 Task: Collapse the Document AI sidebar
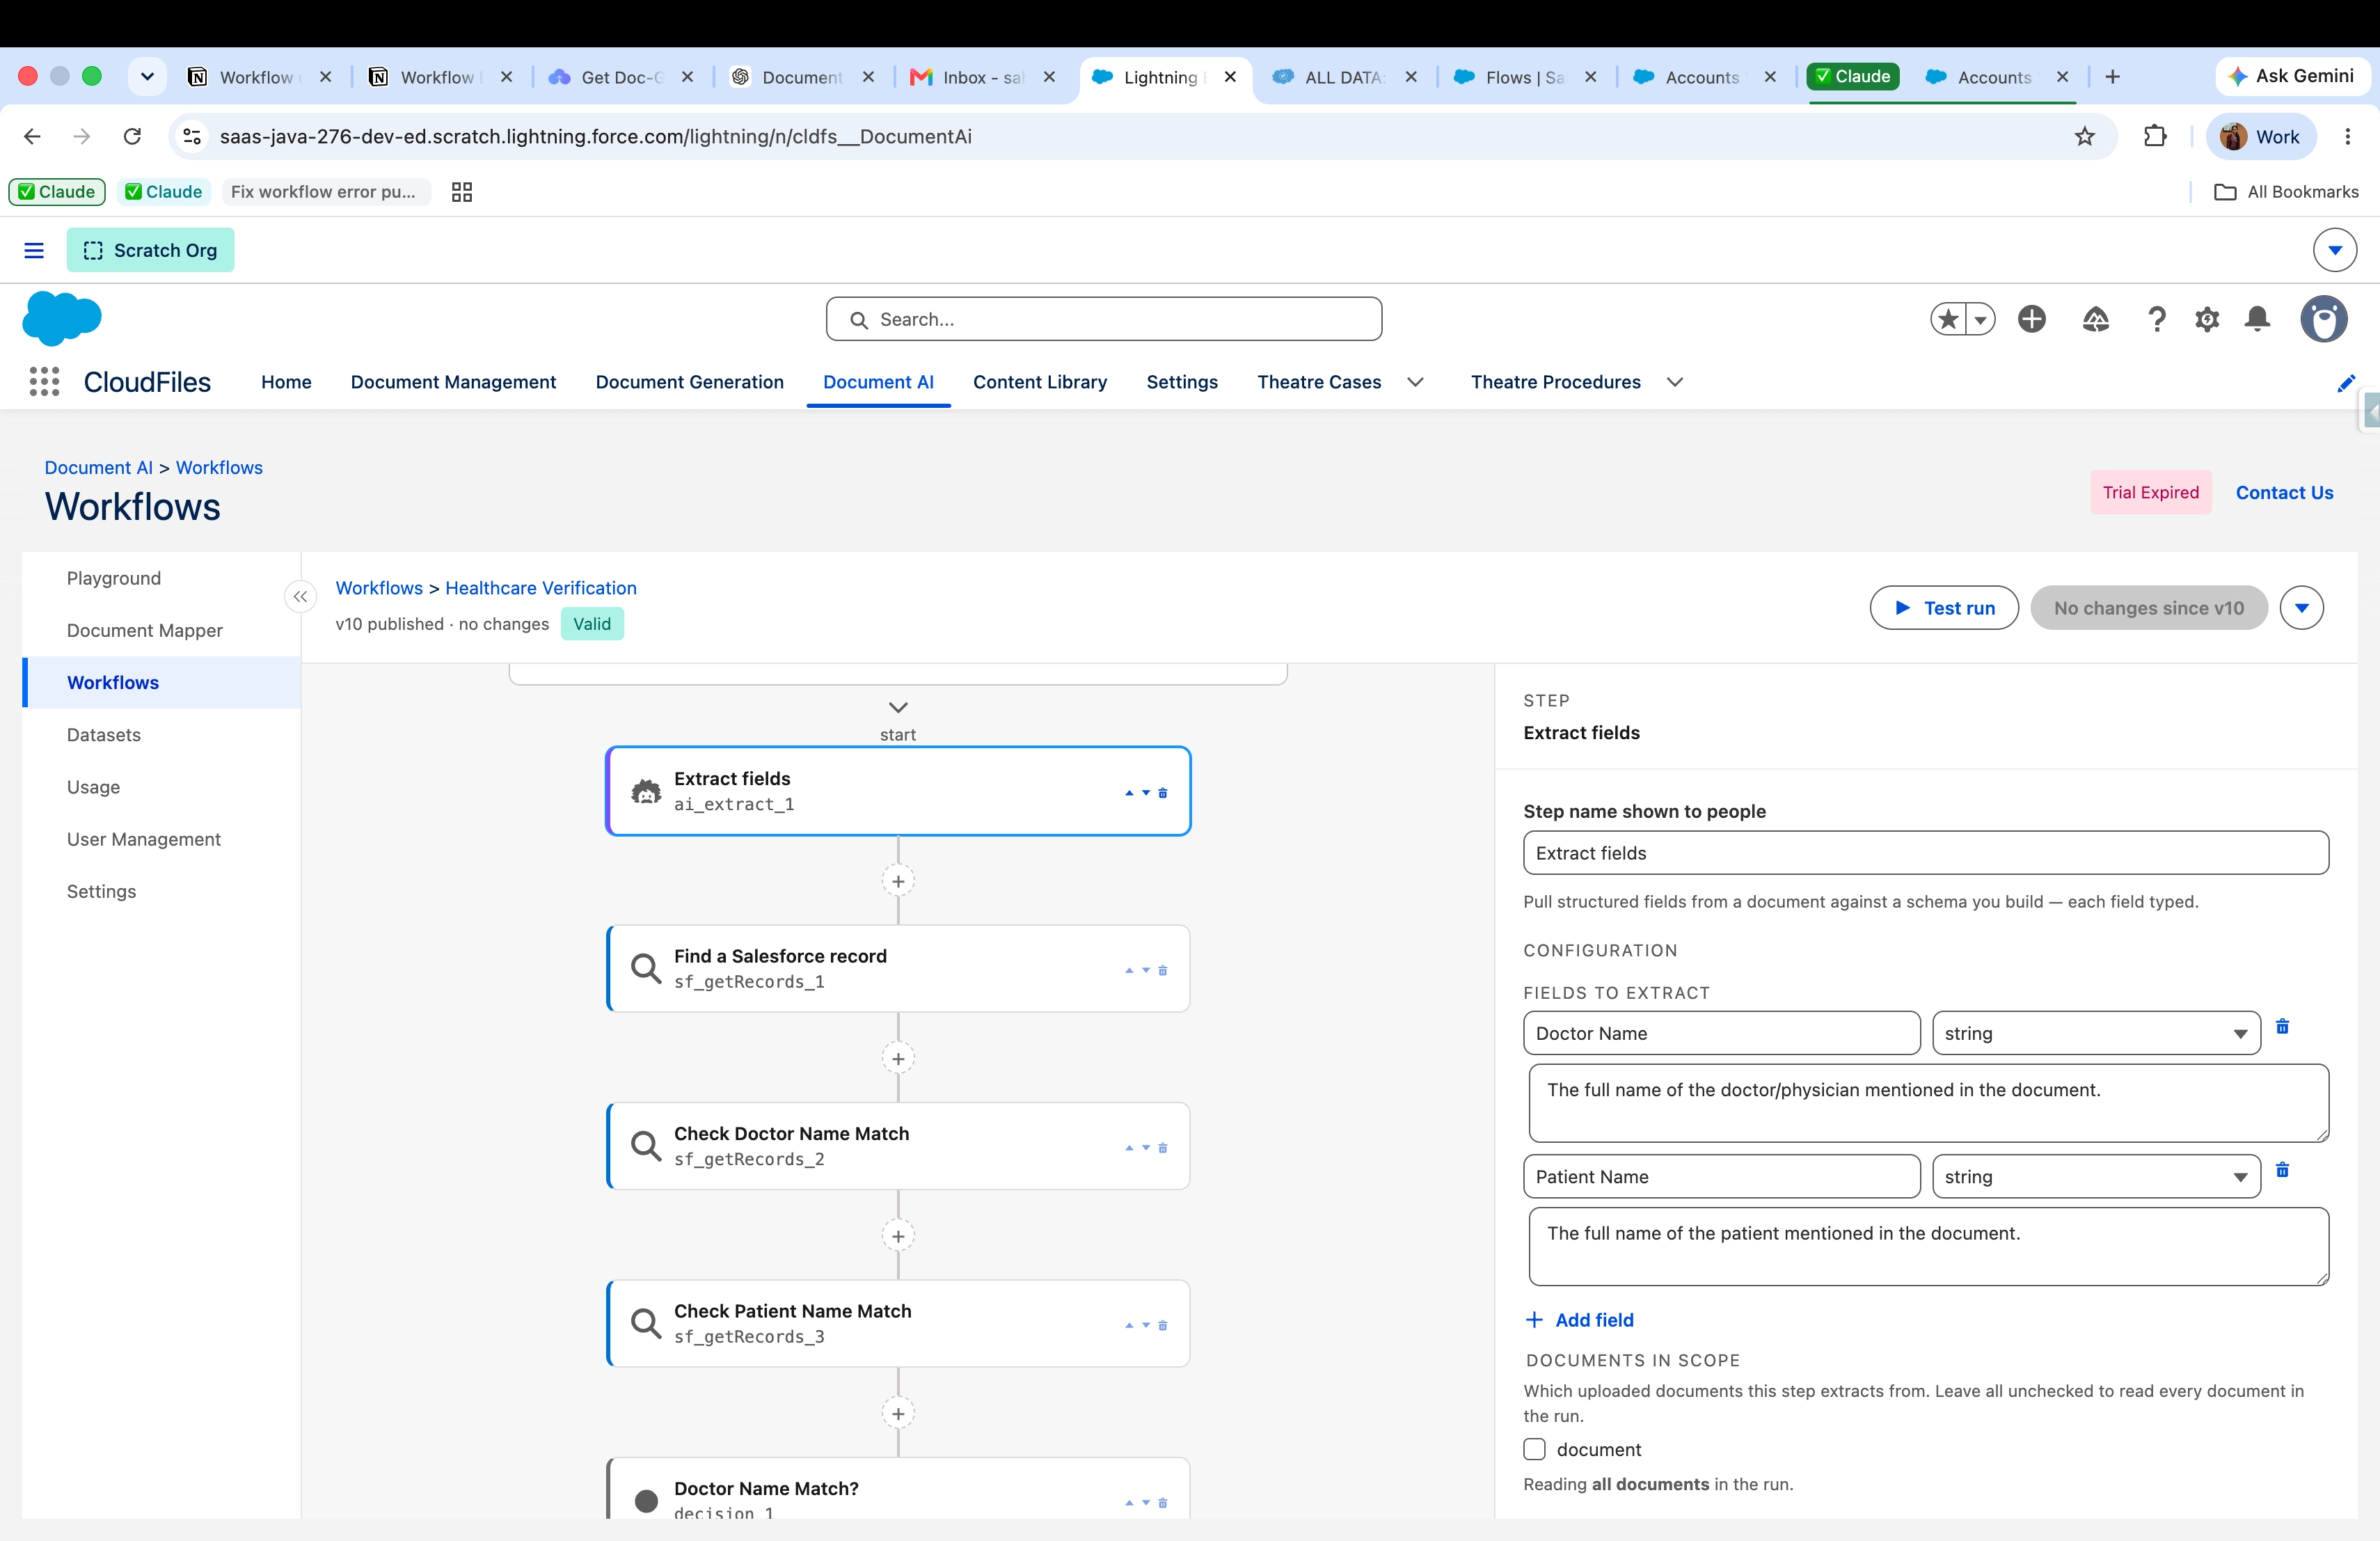pyautogui.click(x=300, y=597)
